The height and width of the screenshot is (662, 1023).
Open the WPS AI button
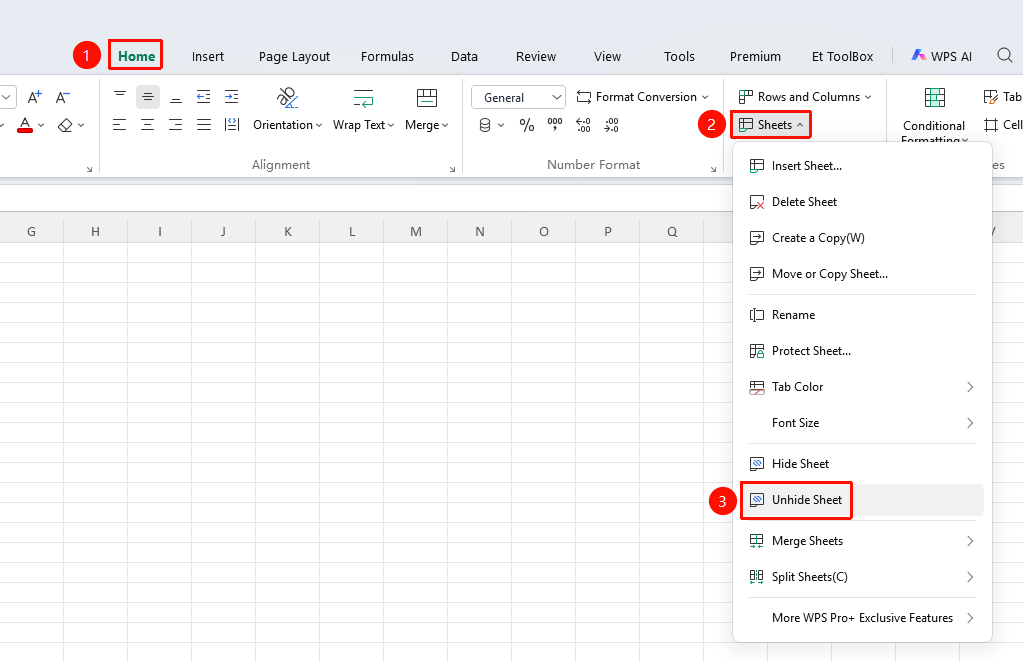click(941, 56)
